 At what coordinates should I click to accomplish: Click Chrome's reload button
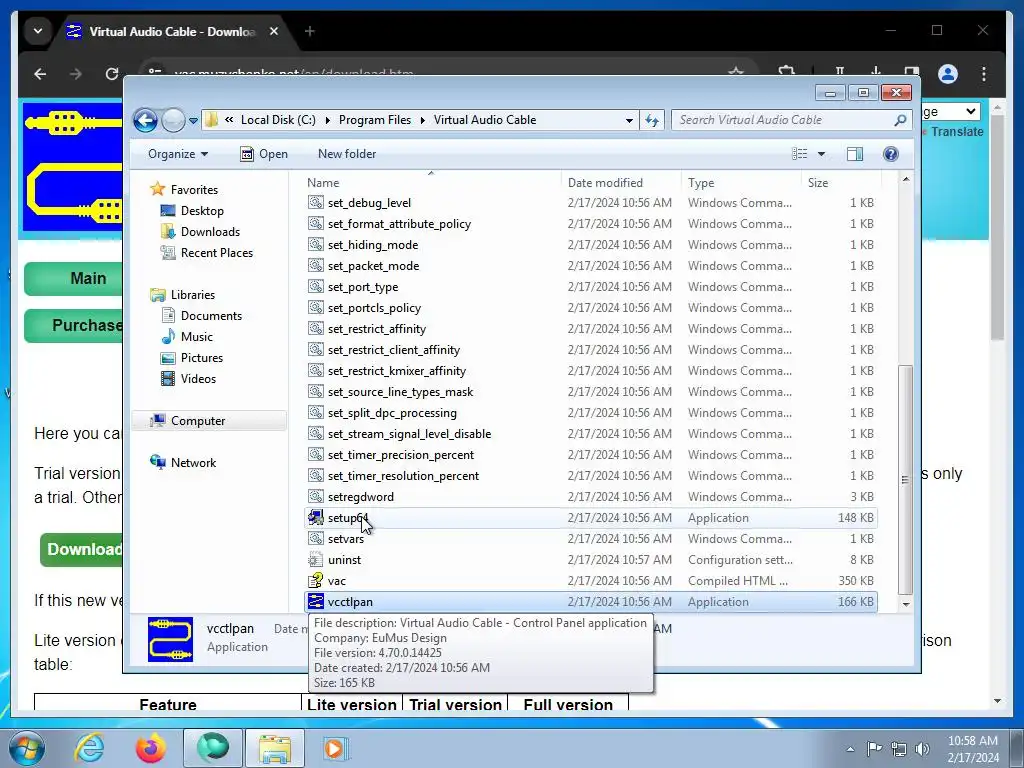pyautogui.click(x=112, y=74)
